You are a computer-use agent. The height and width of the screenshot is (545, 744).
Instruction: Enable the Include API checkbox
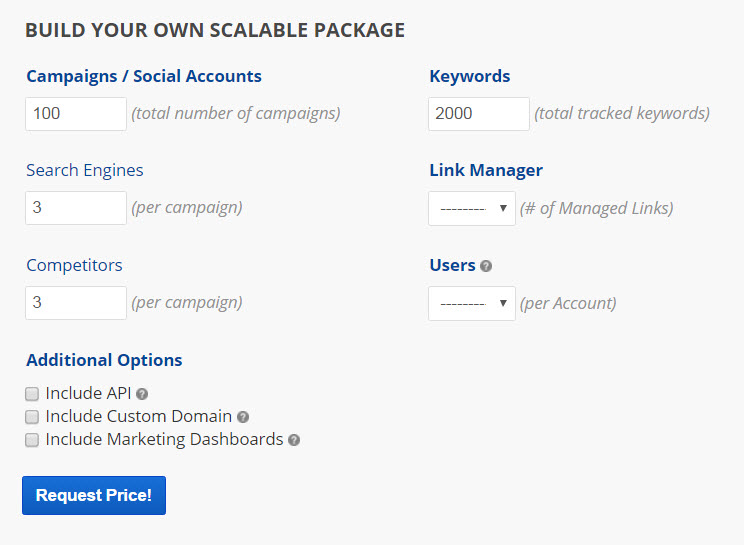click(32, 394)
